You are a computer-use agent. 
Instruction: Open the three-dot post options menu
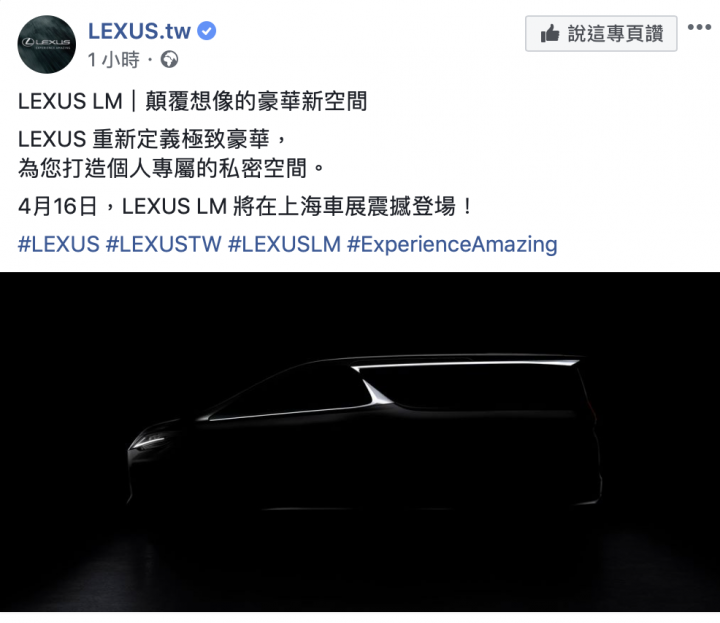pos(699,27)
